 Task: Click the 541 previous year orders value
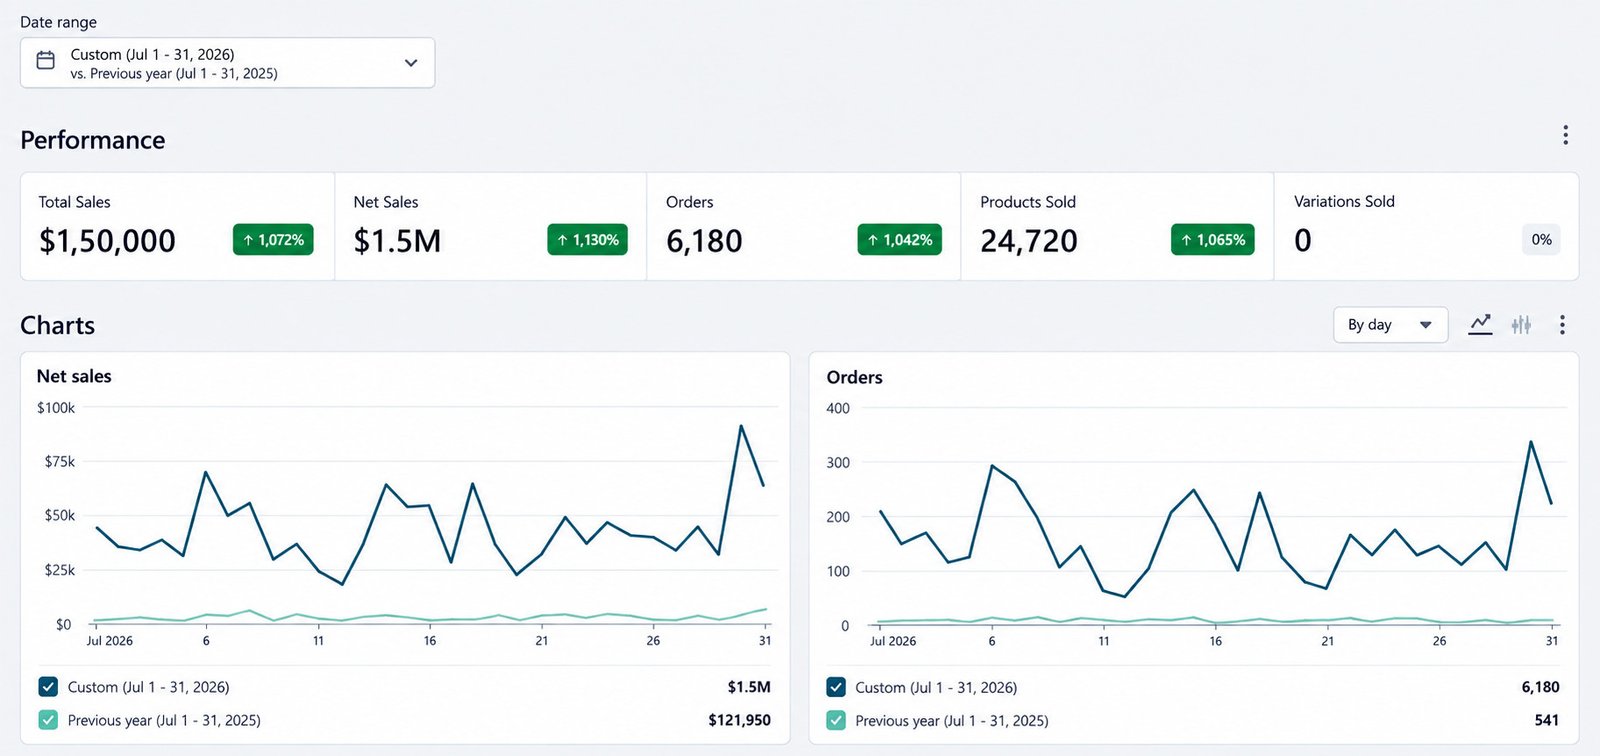(1546, 720)
